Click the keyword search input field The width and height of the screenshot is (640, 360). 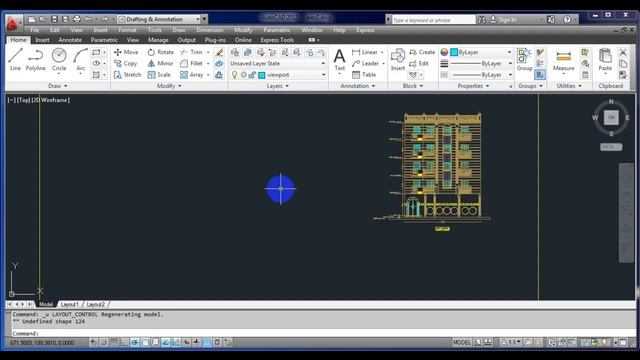tap(433, 20)
